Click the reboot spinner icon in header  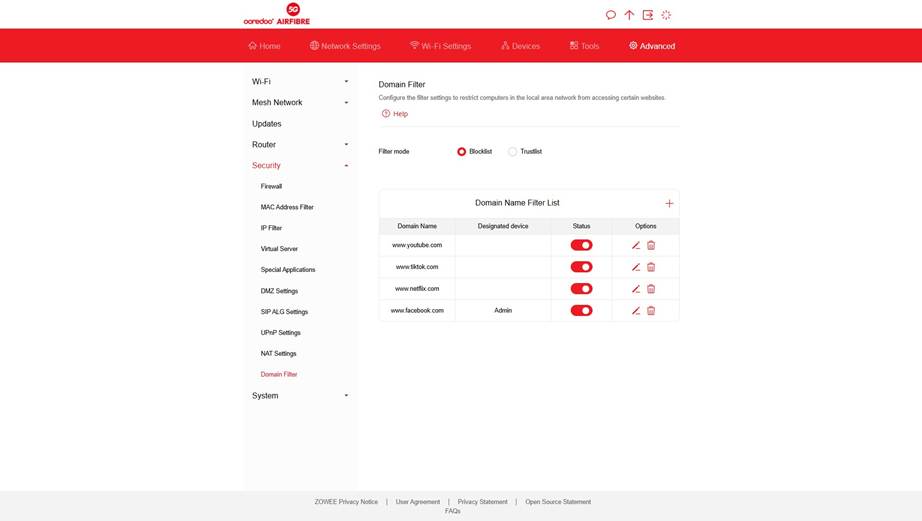666,15
